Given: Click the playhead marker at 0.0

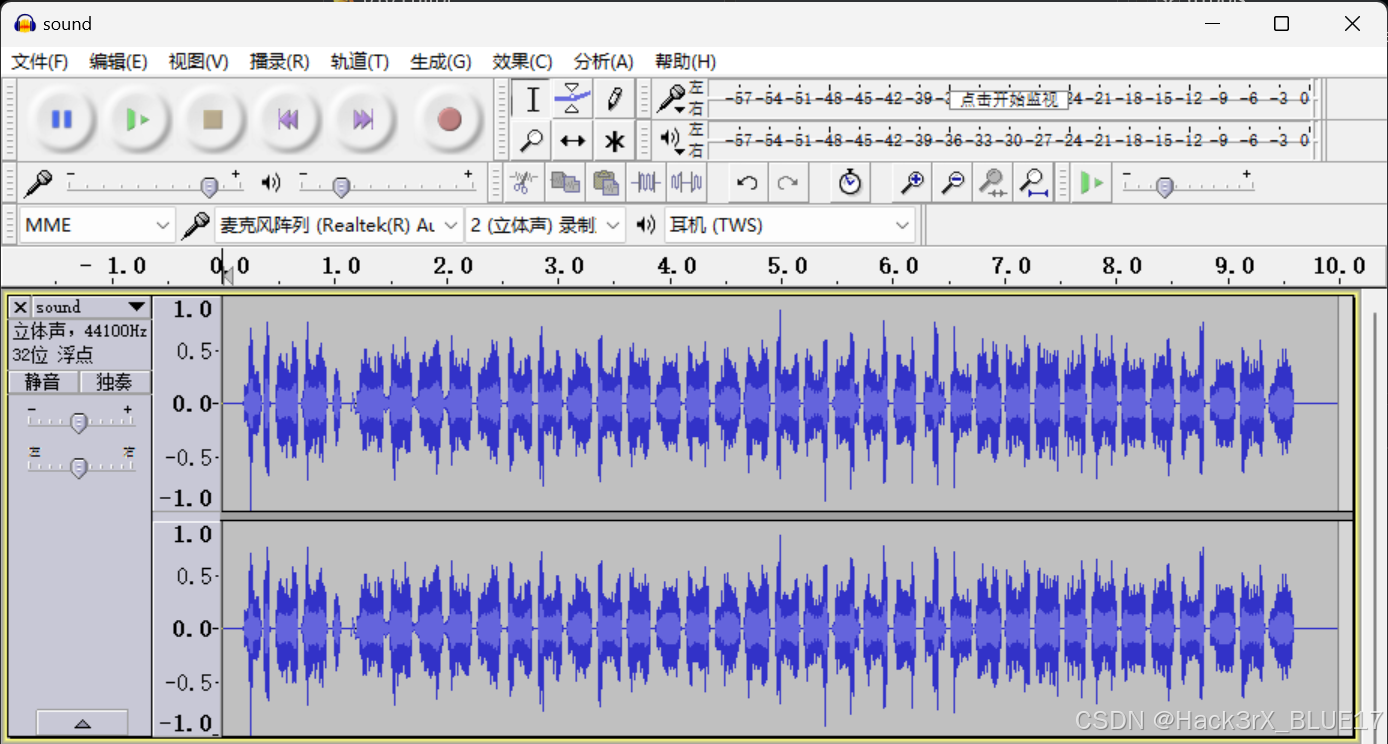Looking at the screenshot, I should point(227,274).
